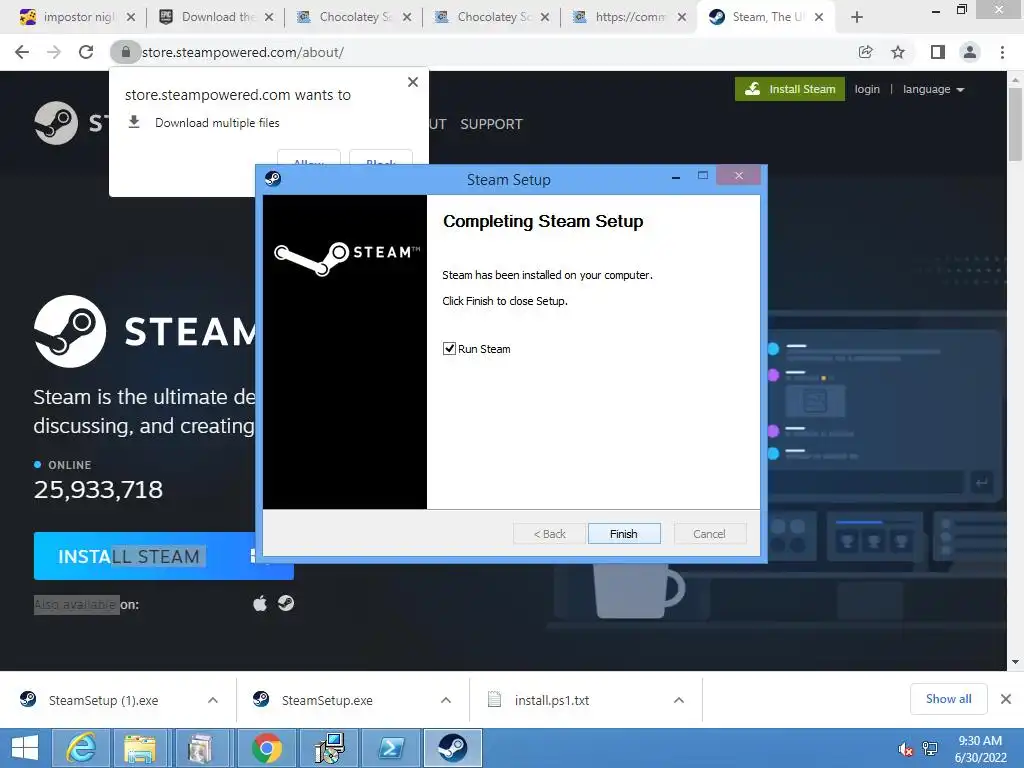Close the download permission popup
The height and width of the screenshot is (768, 1024).
(x=413, y=82)
